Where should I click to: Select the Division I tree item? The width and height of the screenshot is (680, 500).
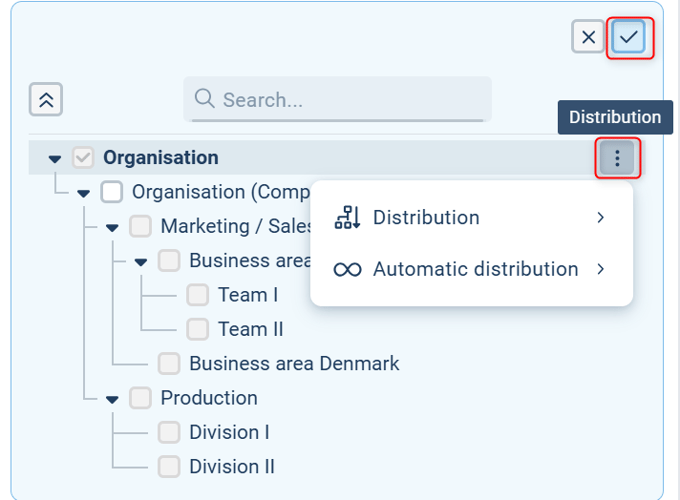click(229, 432)
